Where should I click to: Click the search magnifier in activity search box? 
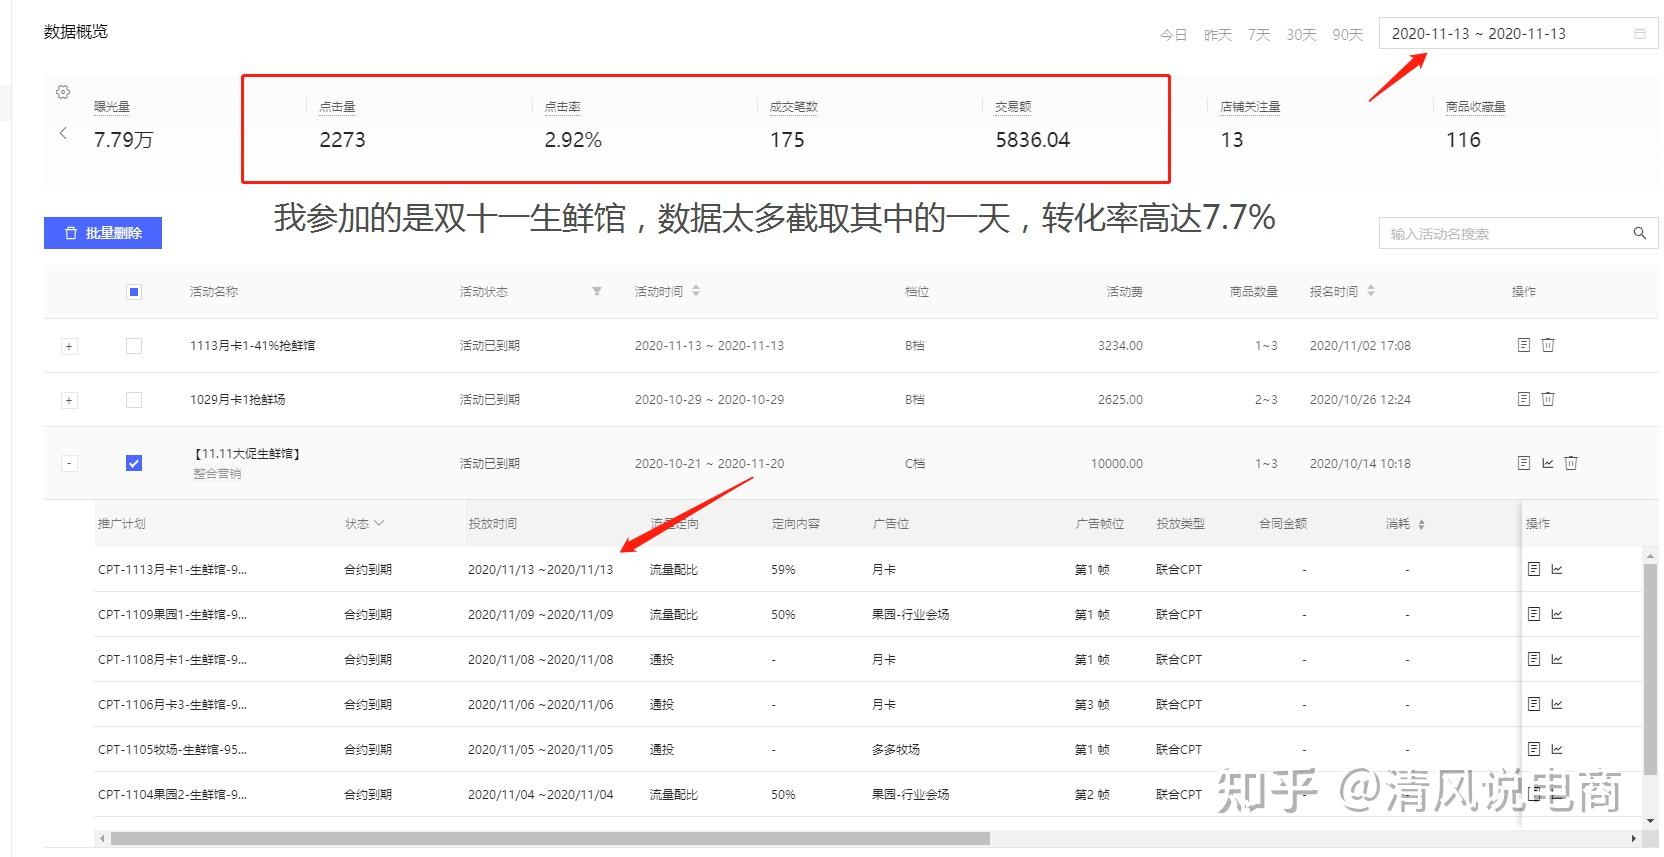point(1639,233)
